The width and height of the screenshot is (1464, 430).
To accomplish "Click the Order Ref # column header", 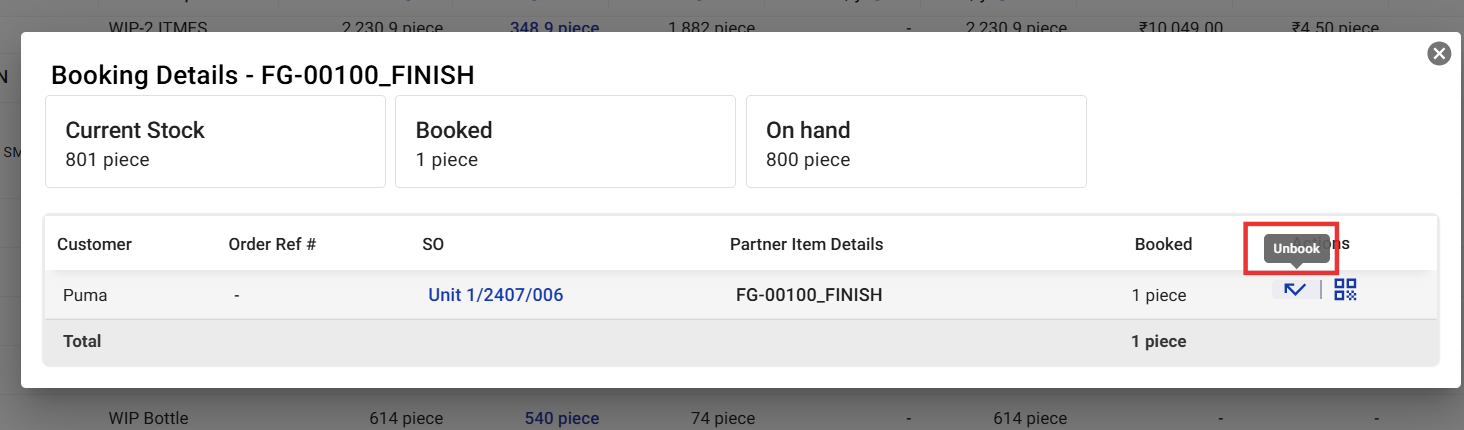I will click(272, 244).
